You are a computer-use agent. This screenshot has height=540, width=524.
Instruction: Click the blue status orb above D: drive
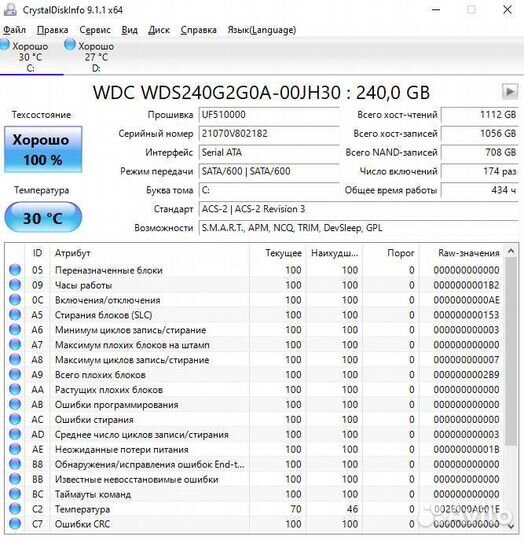70,45
